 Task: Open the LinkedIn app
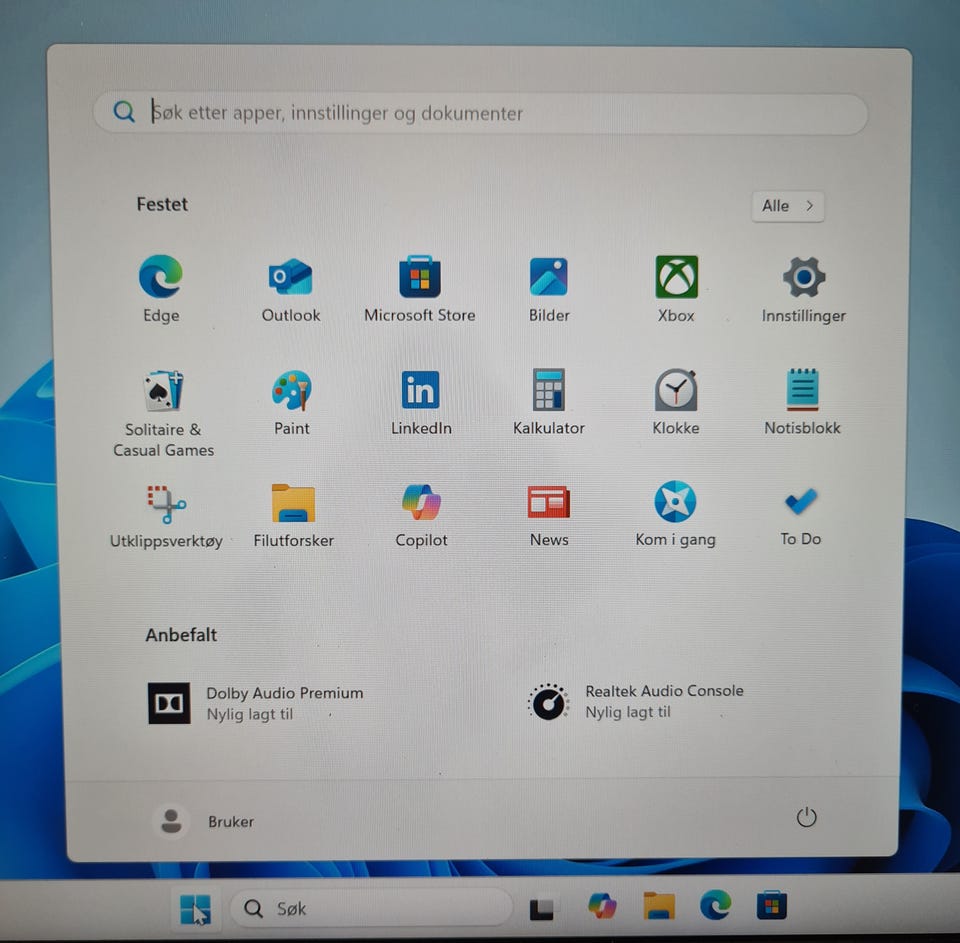pos(421,402)
